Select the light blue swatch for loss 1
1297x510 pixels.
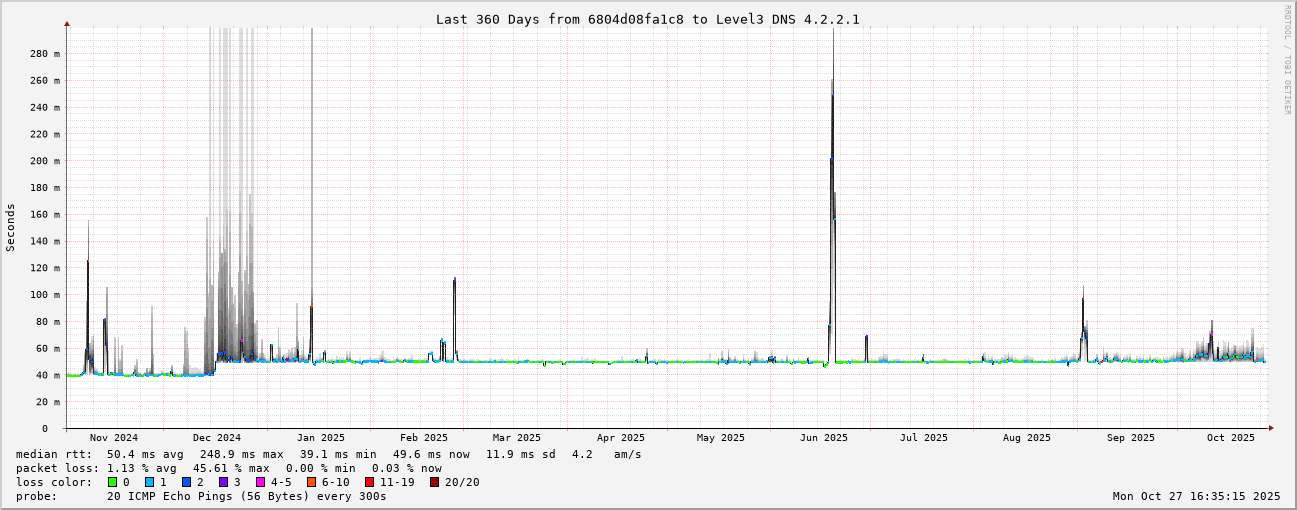(149, 482)
